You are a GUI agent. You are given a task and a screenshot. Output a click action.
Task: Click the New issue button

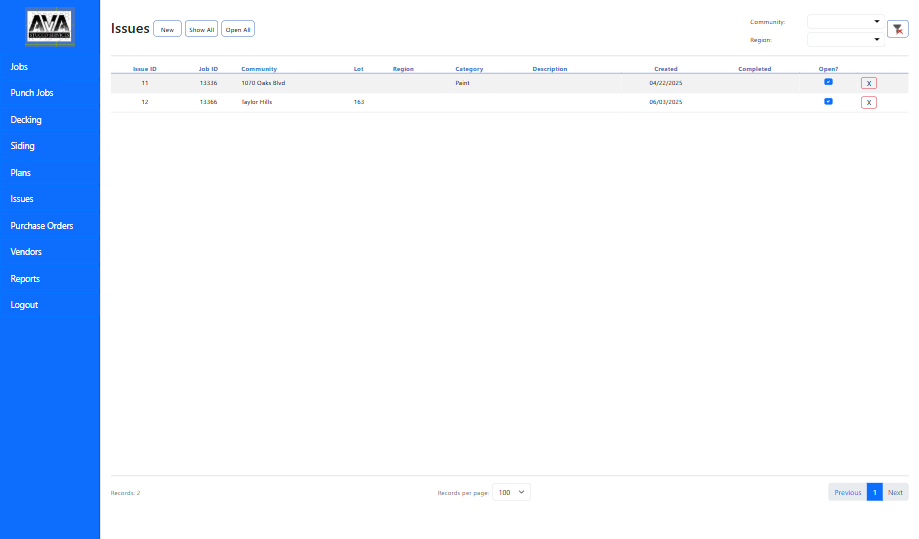[167, 30]
